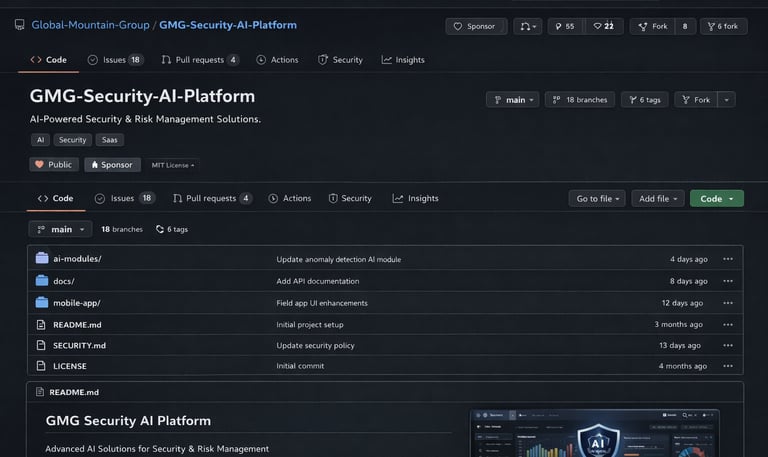
Task: Click the Public badge with heart
Action: click(x=54, y=165)
